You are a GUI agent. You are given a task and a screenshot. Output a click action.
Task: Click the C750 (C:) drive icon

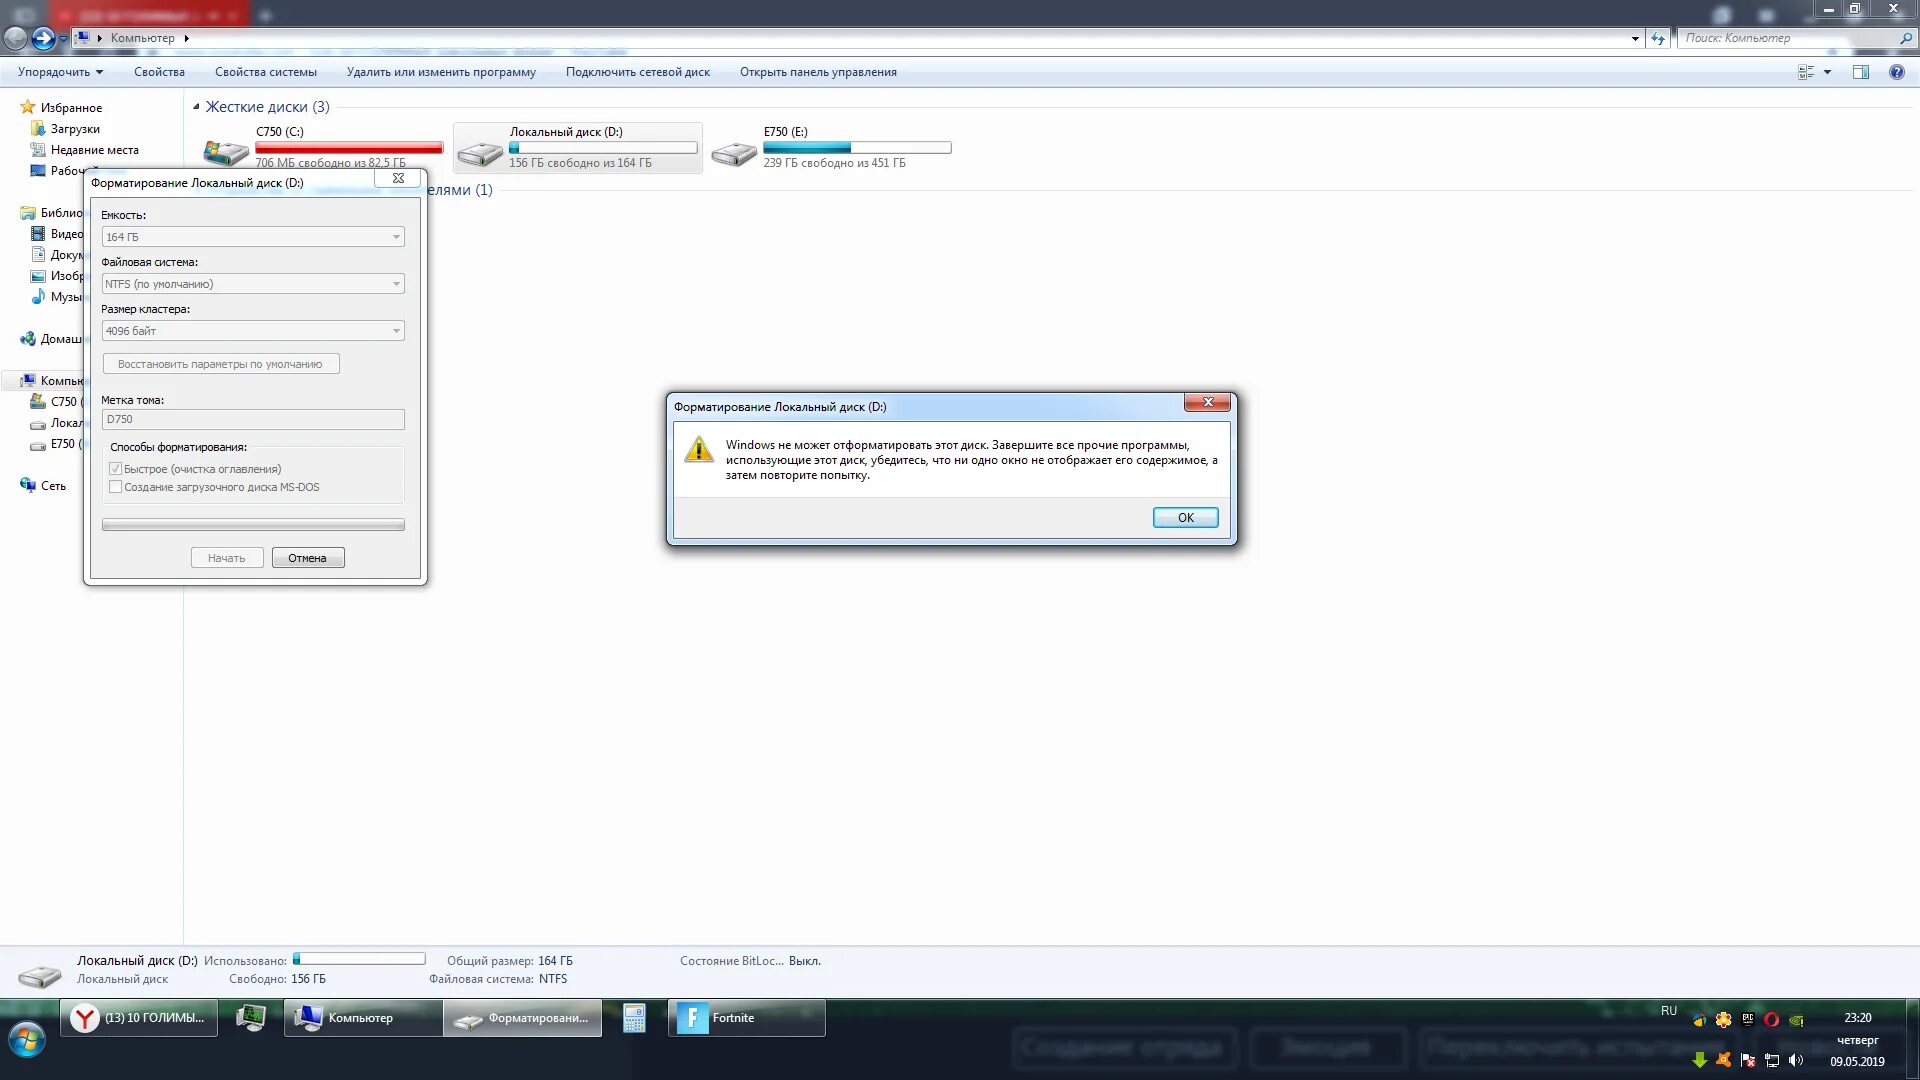pos(226,151)
